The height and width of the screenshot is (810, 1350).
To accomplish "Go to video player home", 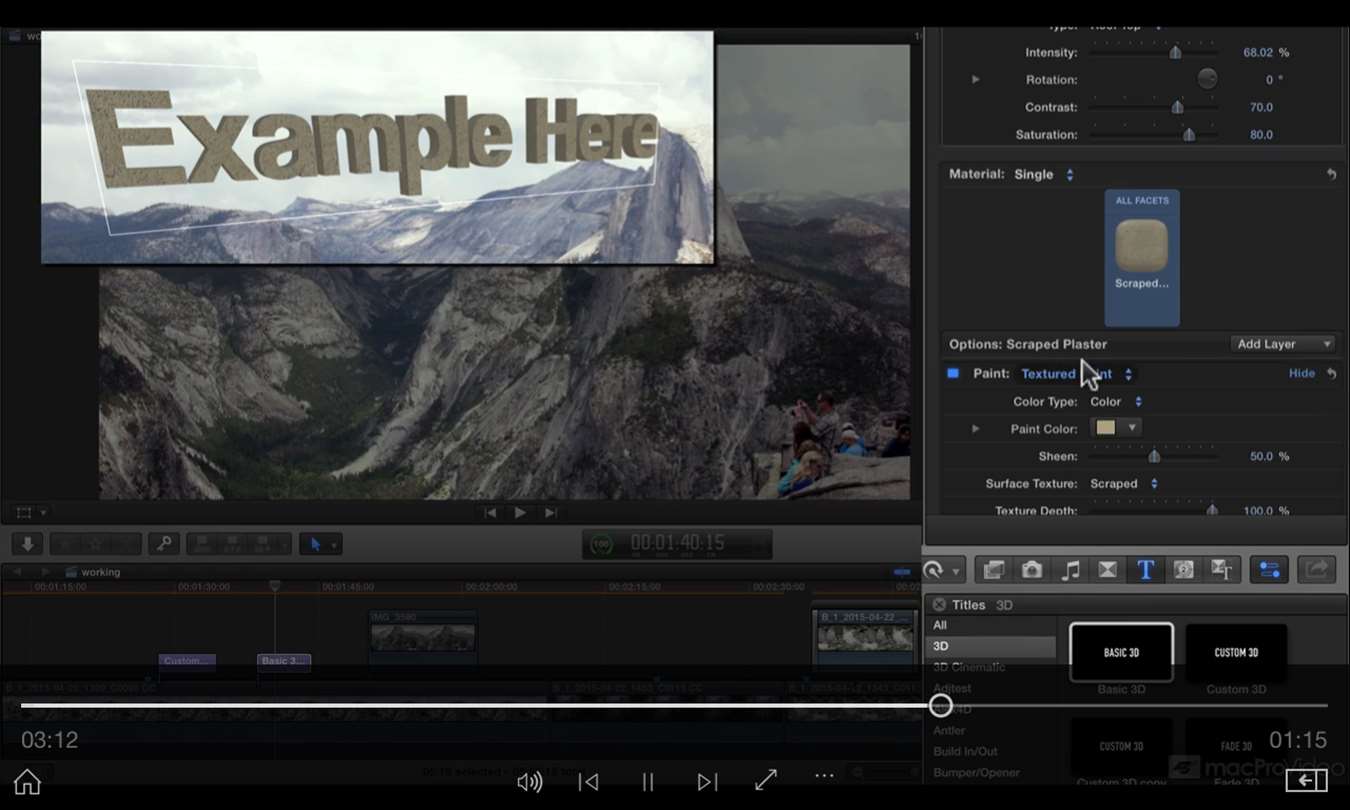I will tap(27, 782).
